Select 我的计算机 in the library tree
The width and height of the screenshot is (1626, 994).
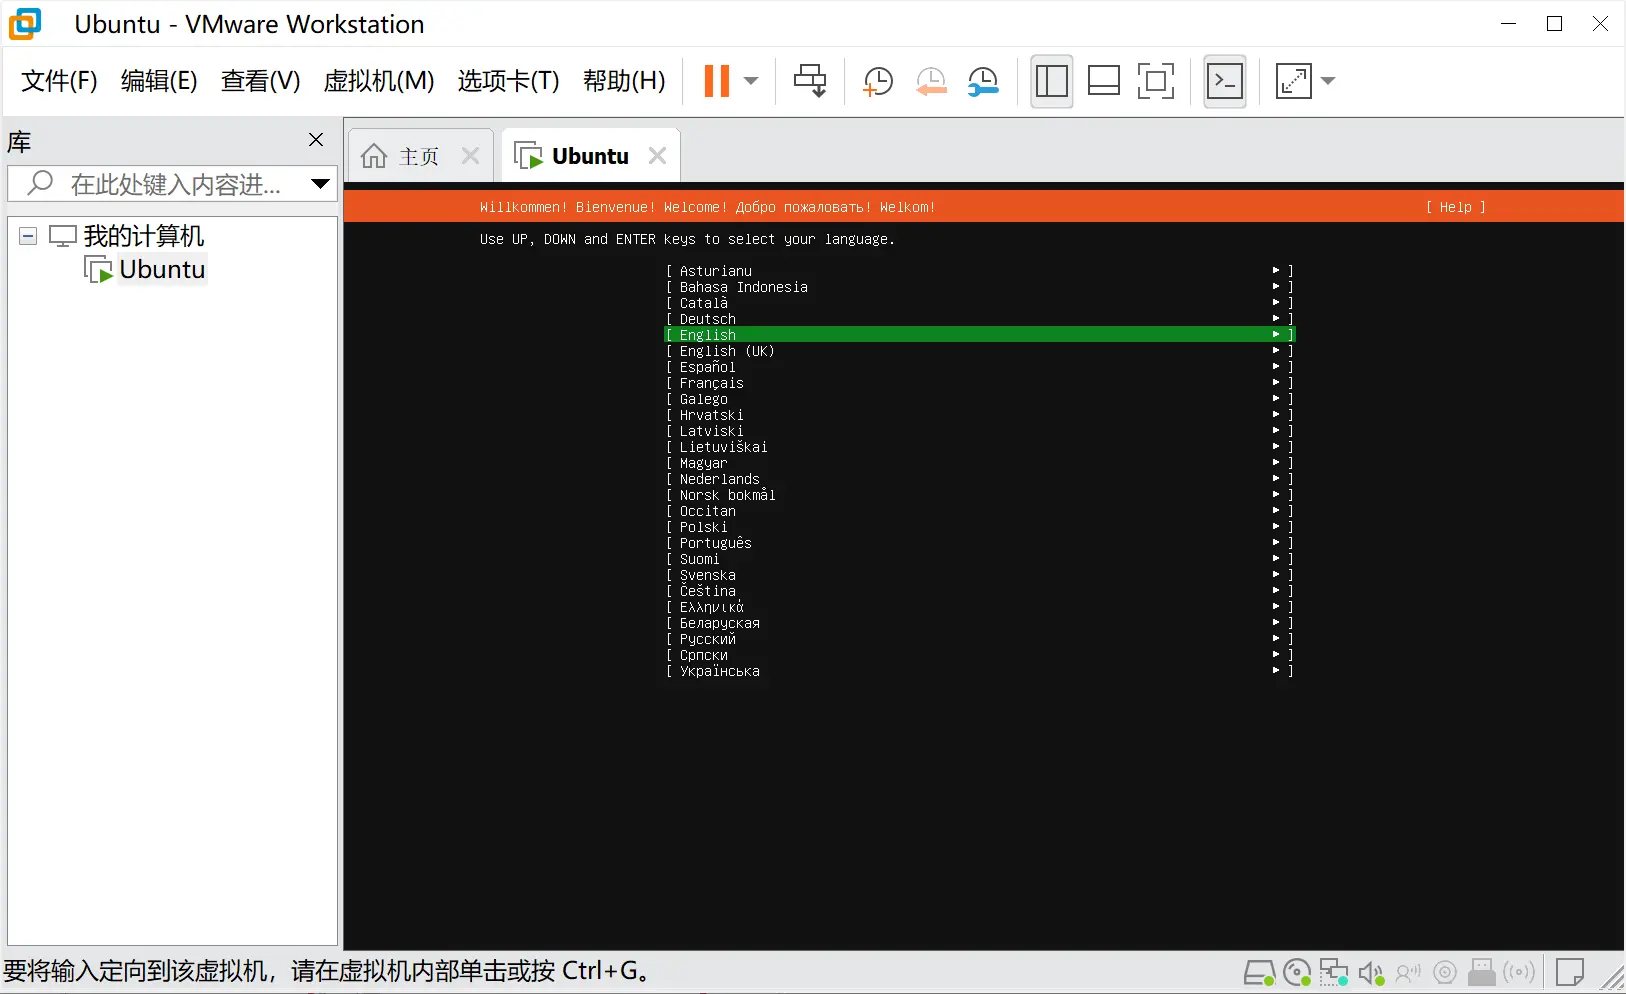(x=143, y=236)
